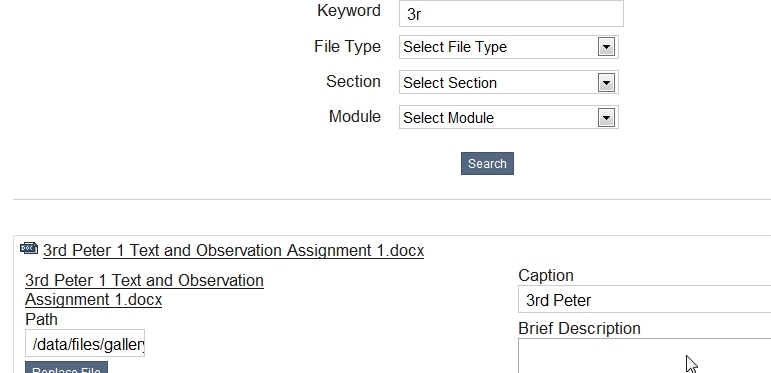The height and width of the screenshot is (373, 771).
Task: Open the two-line 3rd Peter Assignment link
Action: click(x=144, y=290)
